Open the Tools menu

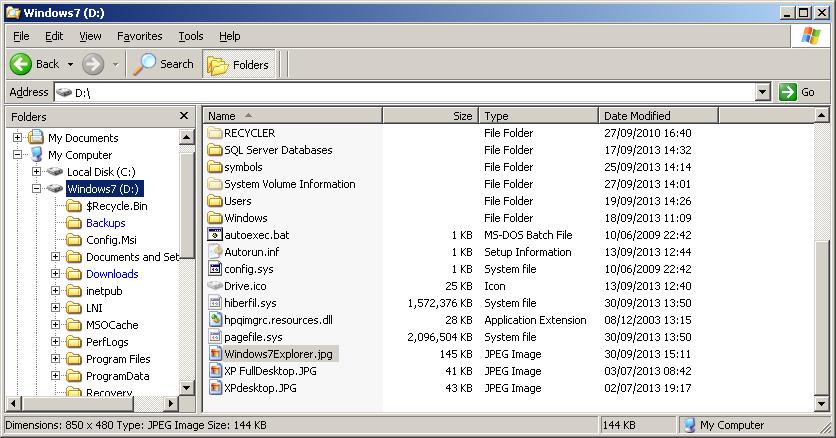[191, 36]
